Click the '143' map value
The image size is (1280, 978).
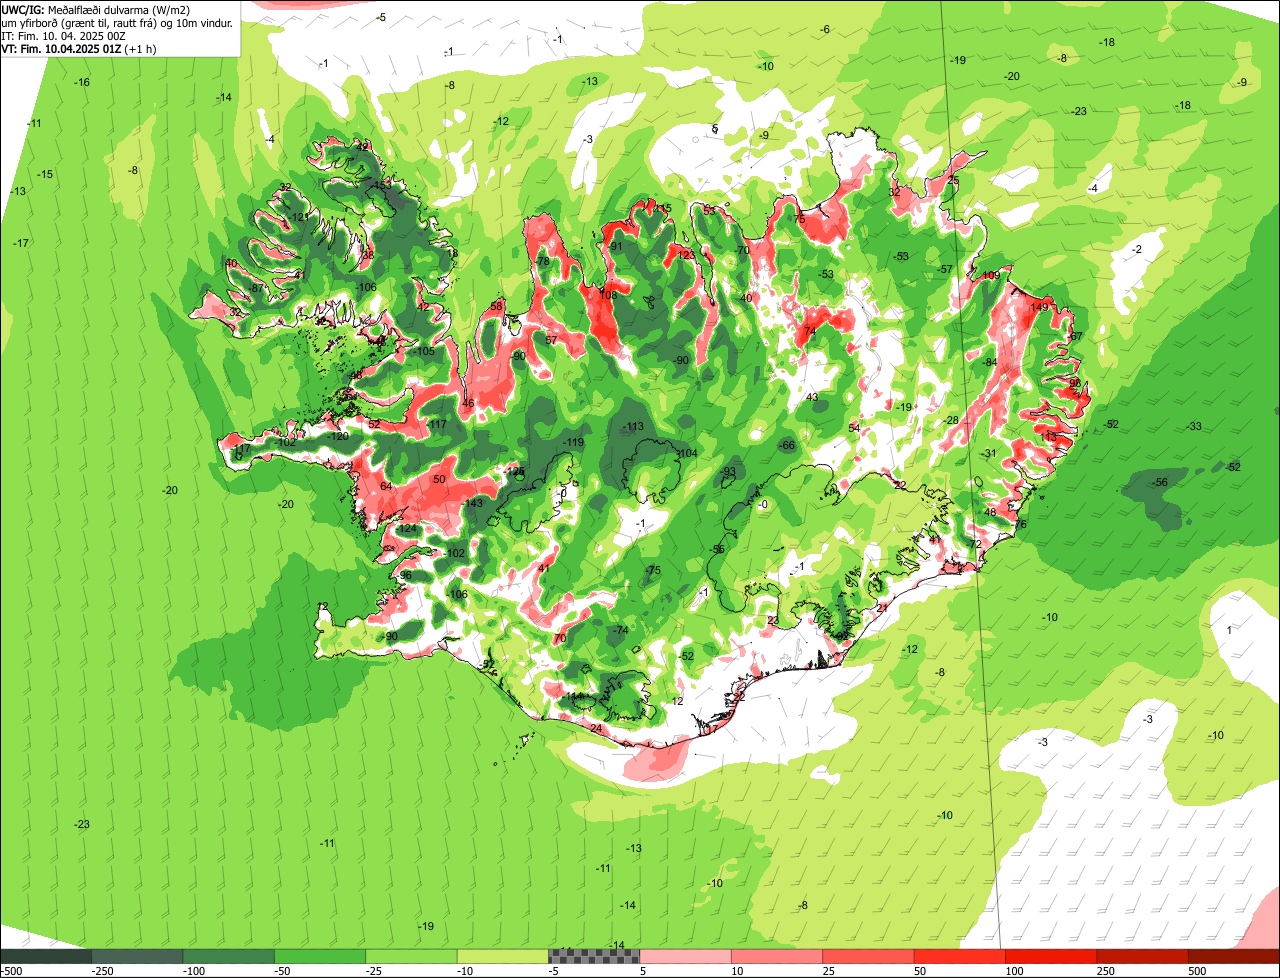(474, 503)
